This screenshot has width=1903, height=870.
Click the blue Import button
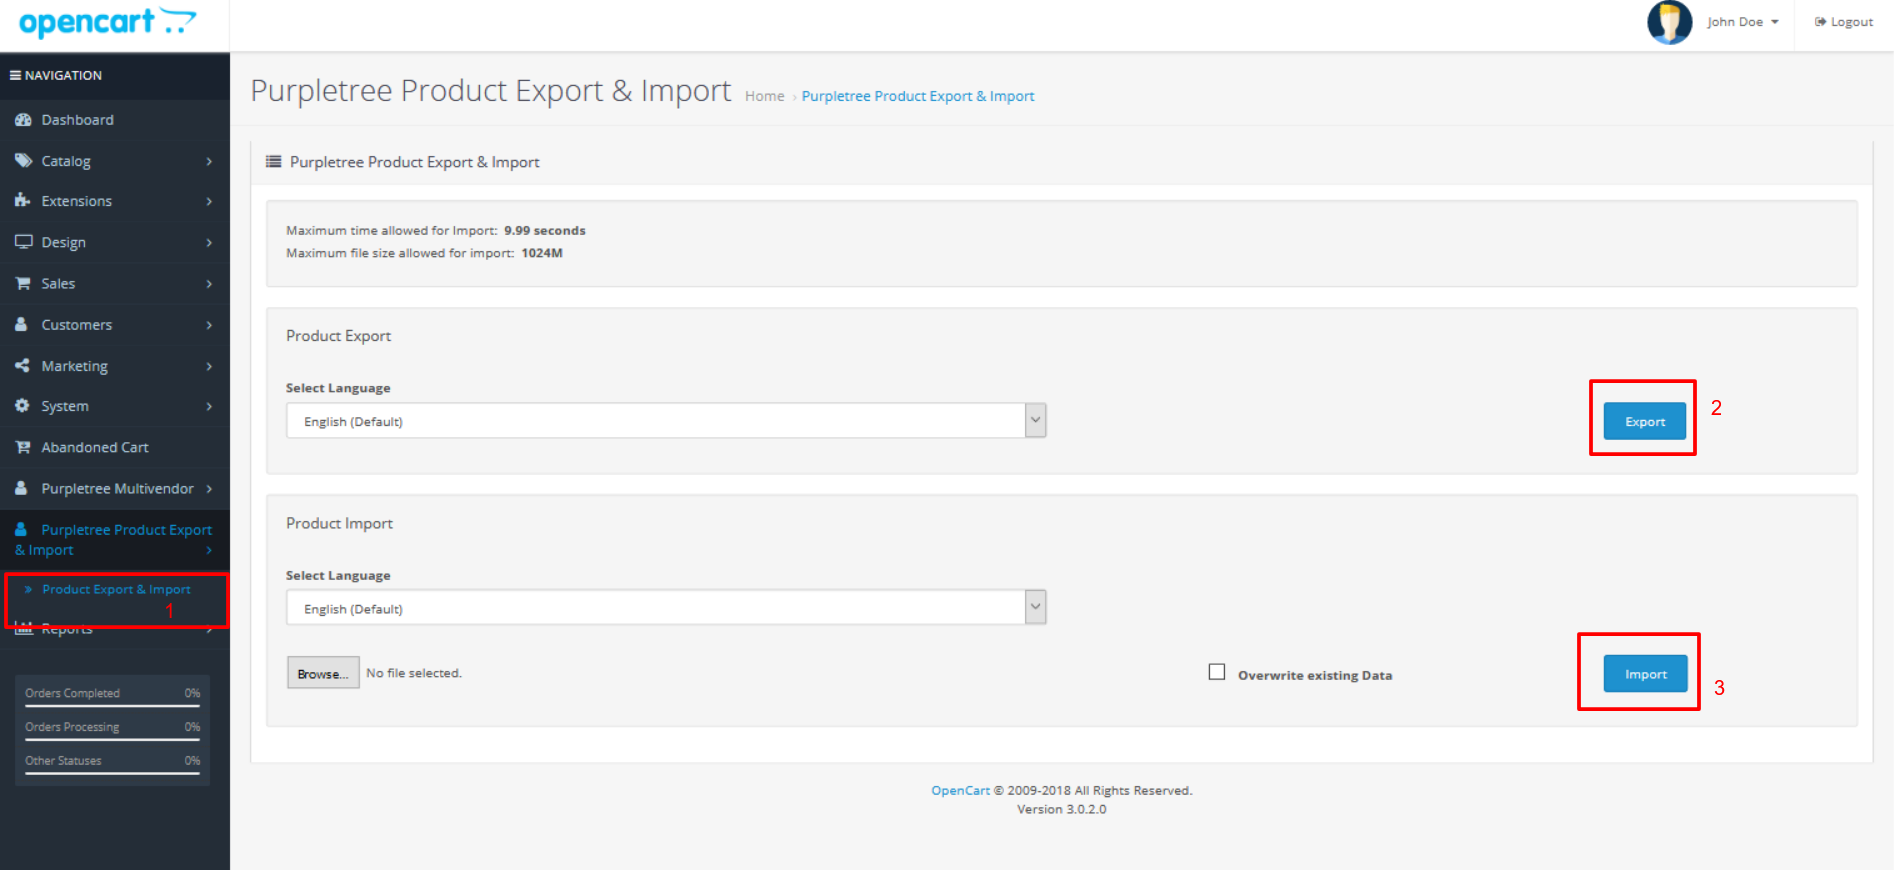coord(1645,674)
